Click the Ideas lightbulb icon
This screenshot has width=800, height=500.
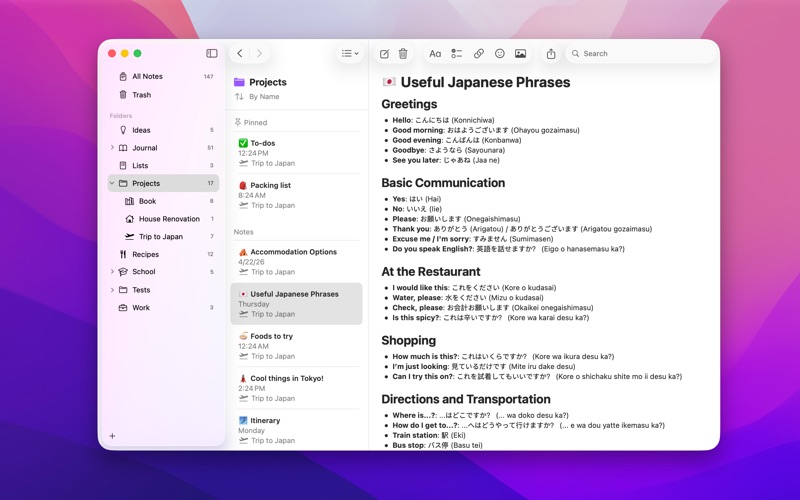coord(123,130)
